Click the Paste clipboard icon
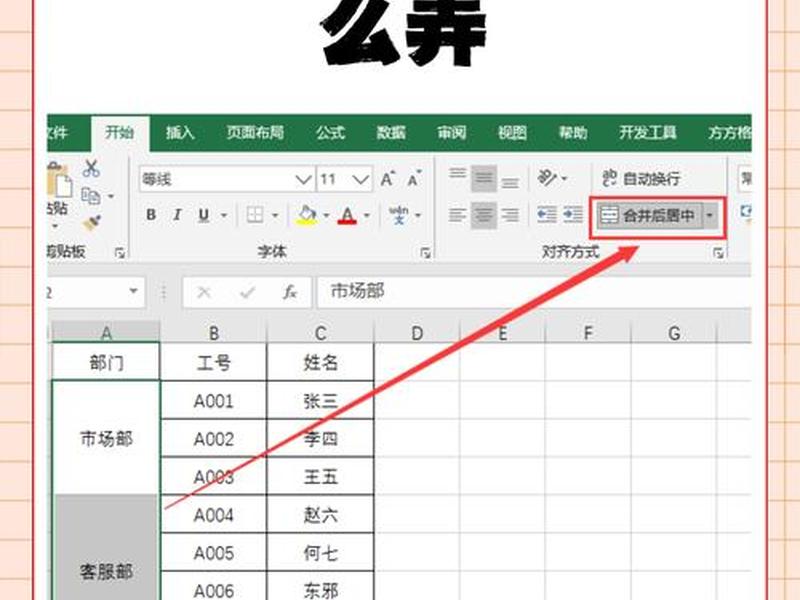 coord(59,180)
